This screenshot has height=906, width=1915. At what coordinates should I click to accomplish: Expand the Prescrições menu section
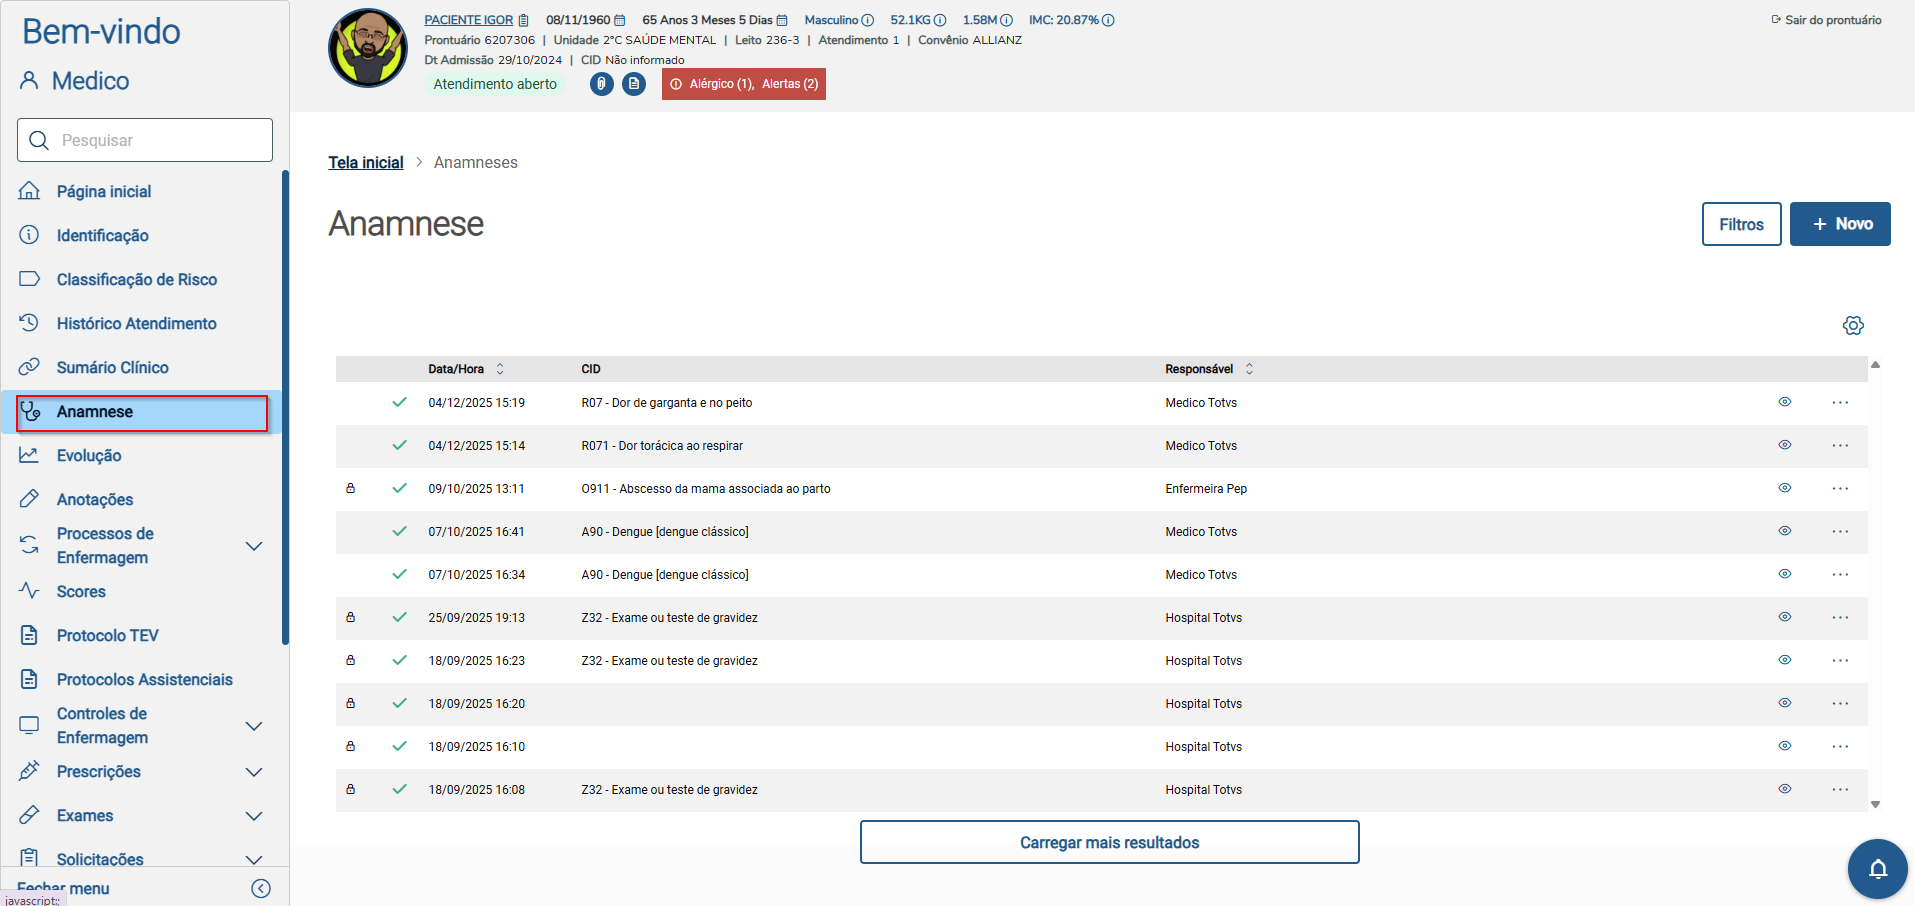[254, 772]
